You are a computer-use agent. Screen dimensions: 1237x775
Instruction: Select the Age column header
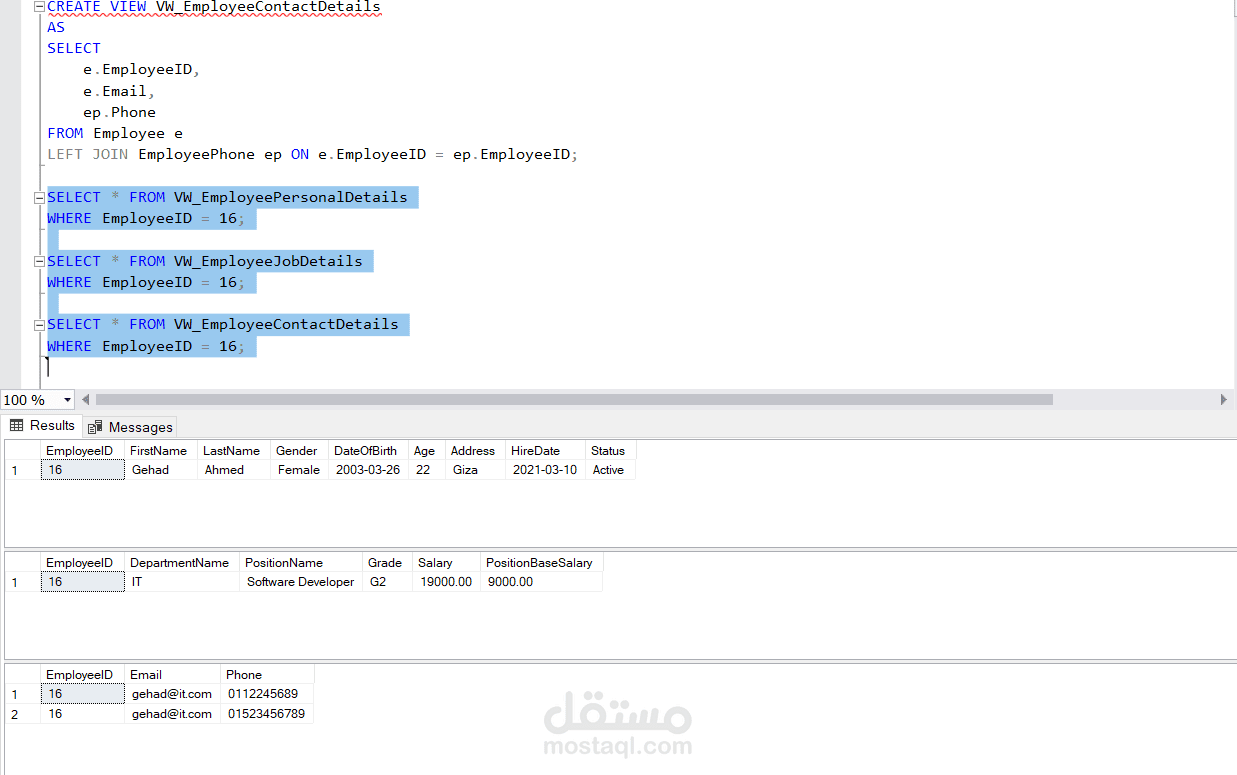(x=427, y=451)
